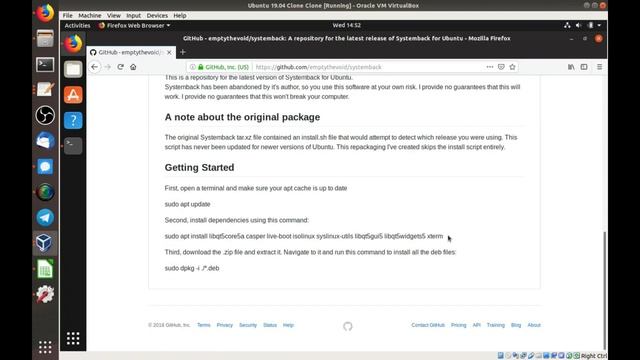The width and height of the screenshot is (640, 360).
Task: Expand Firefox Web Browser app menu
Action: click(x=134, y=25)
